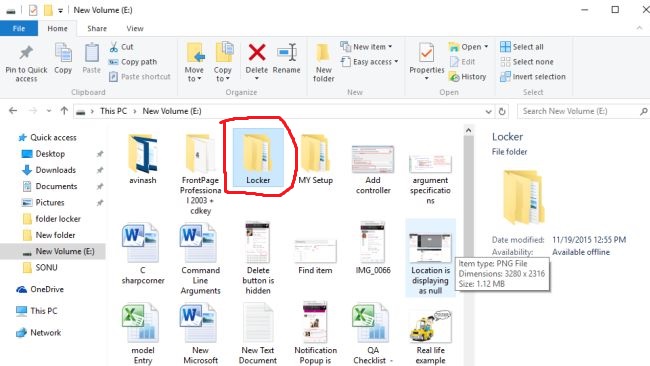This screenshot has height=366, width=650.
Task: Go up one folder level
Action: tap(64, 111)
